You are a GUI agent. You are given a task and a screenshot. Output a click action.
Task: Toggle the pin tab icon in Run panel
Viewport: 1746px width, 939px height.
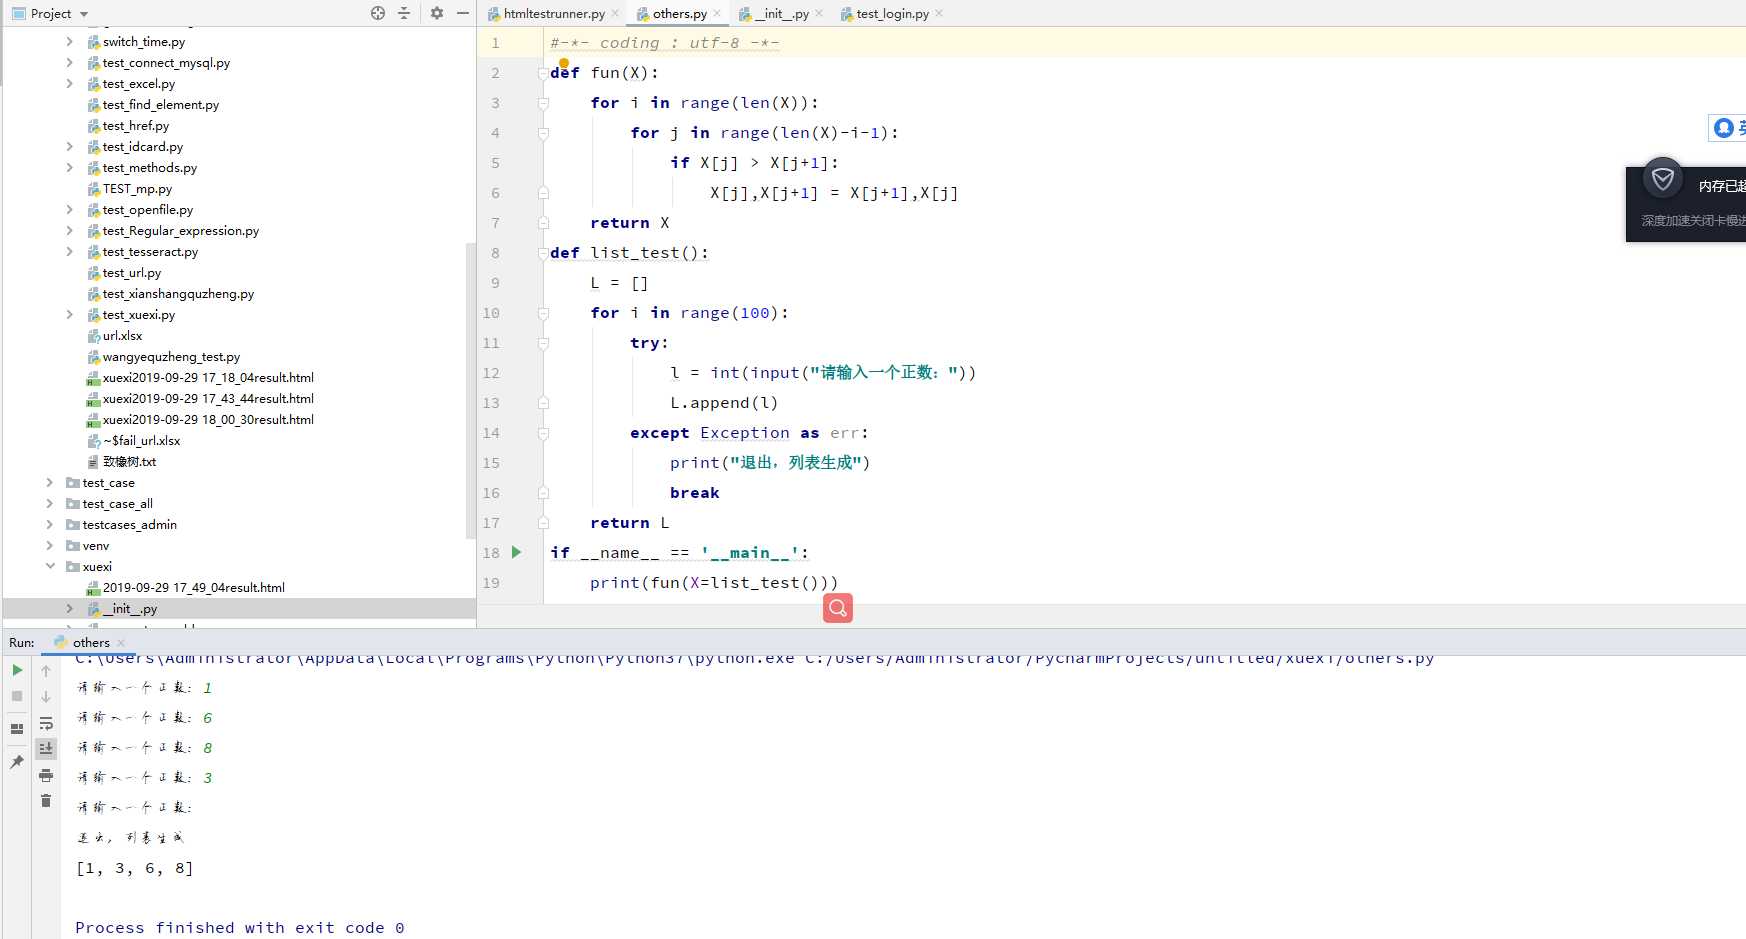point(17,762)
